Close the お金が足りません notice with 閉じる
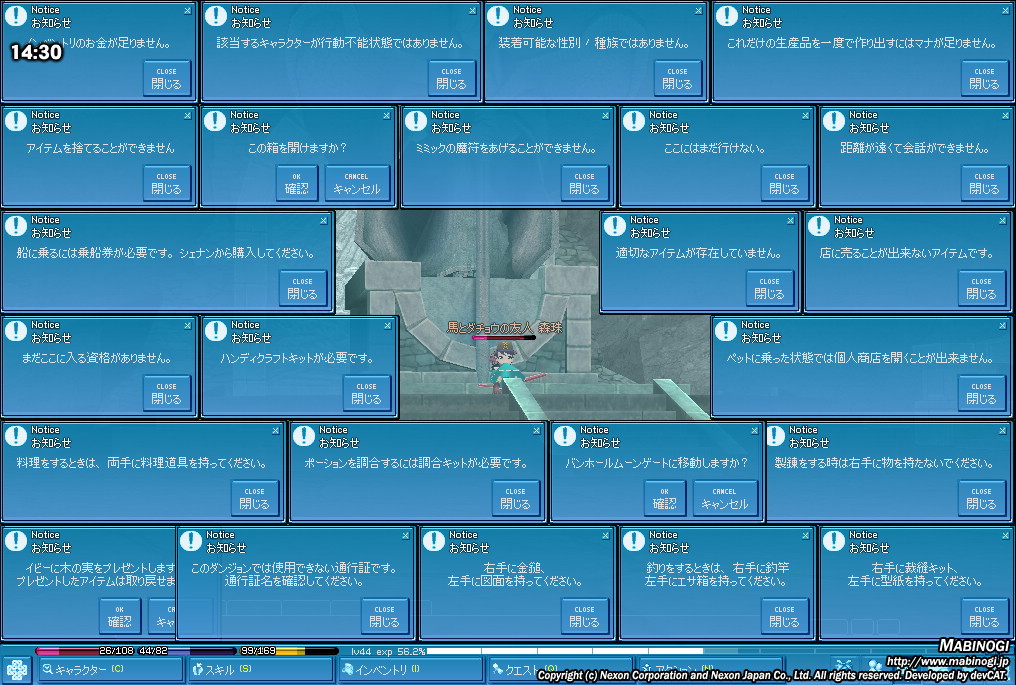The width and height of the screenshot is (1016, 685). point(167,78)
